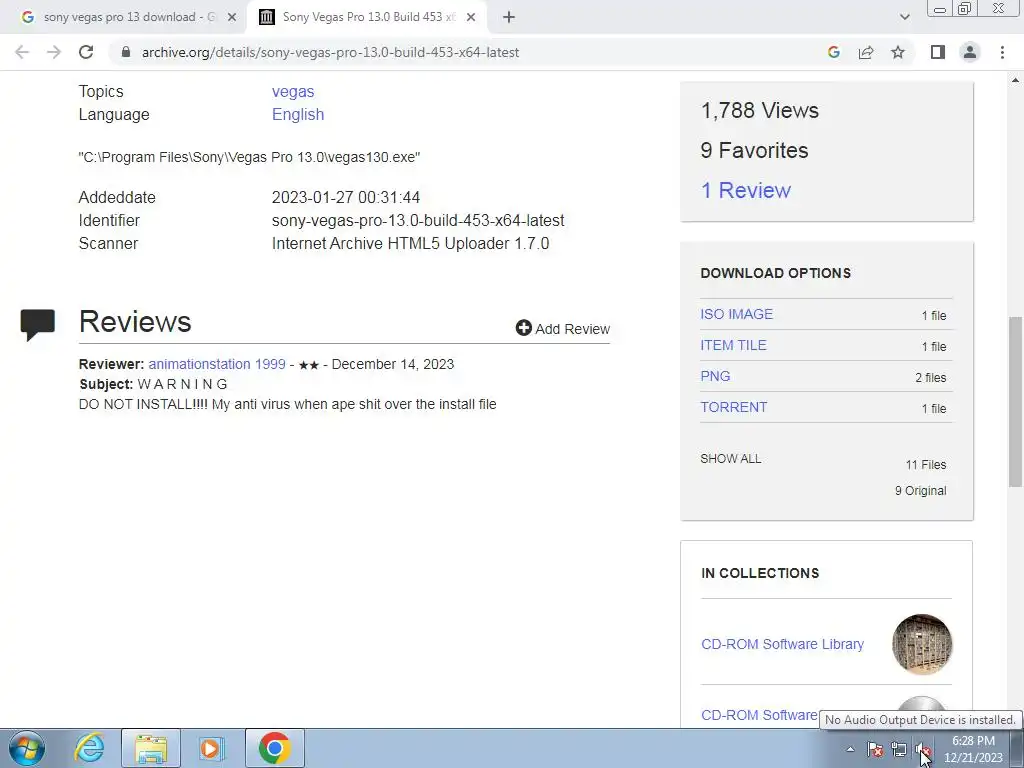Click the Reviews speech bubble icon
1024x768 pixels.
[x=38, y=325]
